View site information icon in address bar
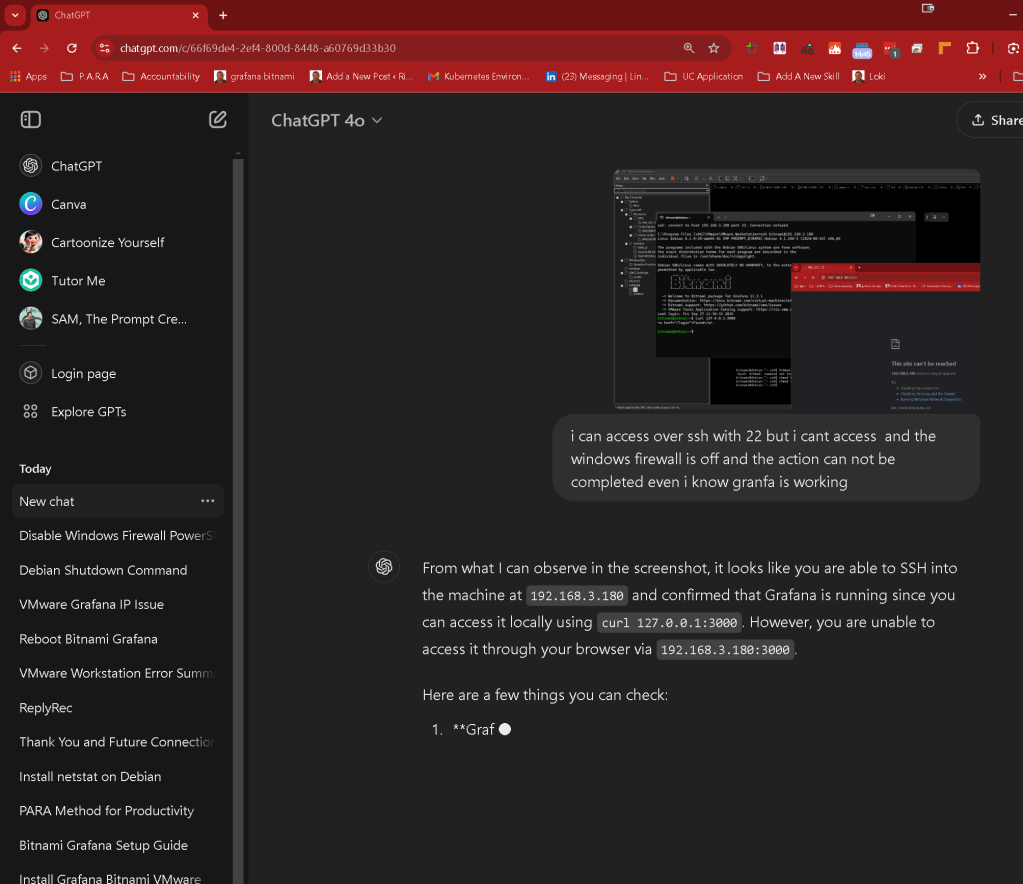The height and width of the screenshot is (884, 1023). [x=104, y=48]
